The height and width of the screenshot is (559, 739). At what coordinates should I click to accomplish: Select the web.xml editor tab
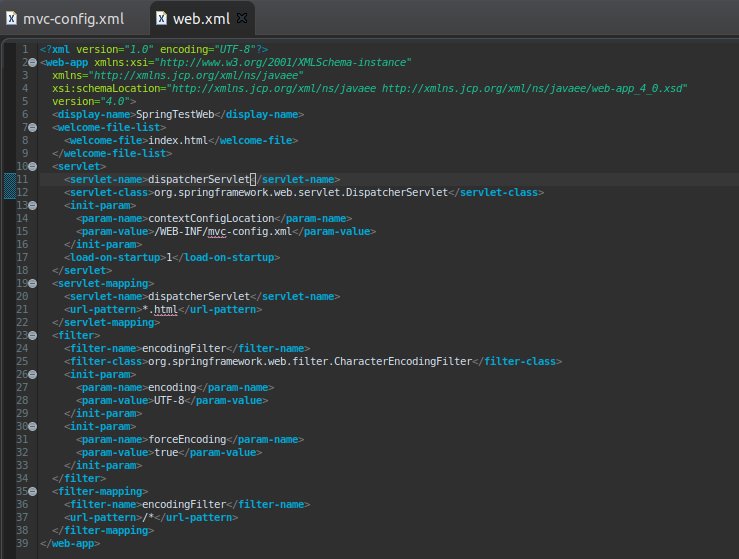201,19
